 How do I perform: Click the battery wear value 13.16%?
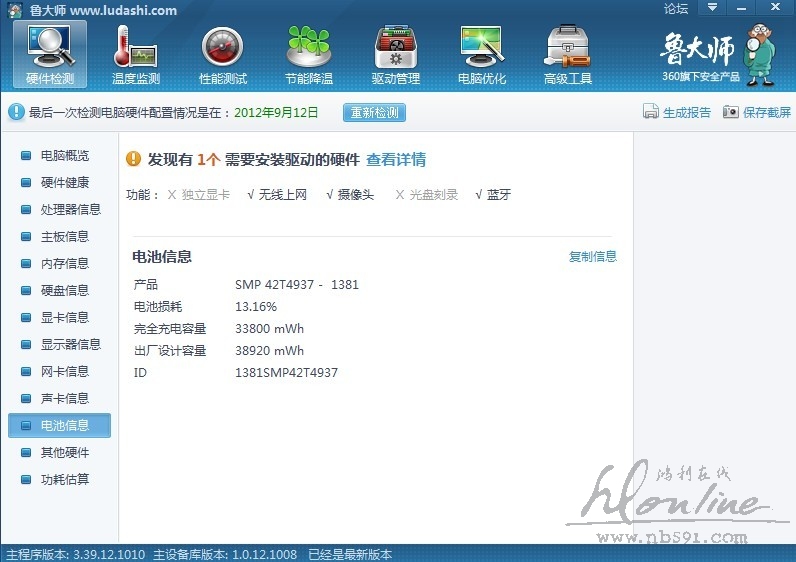tap(256, 307)
